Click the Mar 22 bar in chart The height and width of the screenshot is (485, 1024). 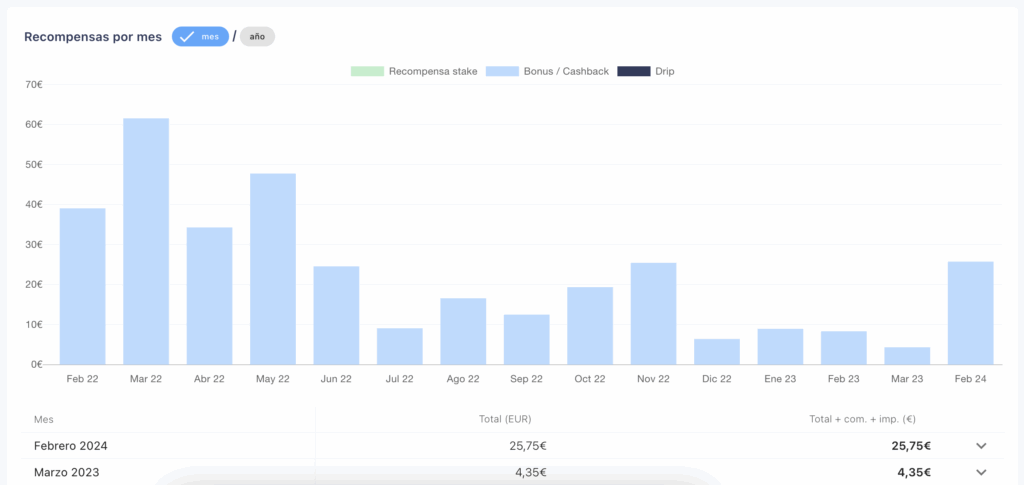tap(146, 242)
